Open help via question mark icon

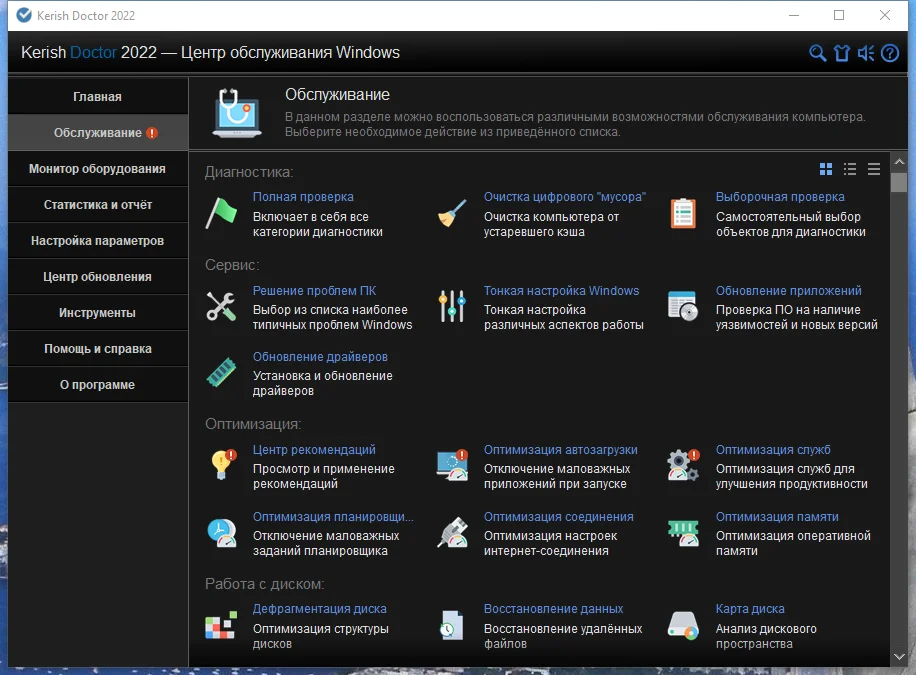coord(890,53)
